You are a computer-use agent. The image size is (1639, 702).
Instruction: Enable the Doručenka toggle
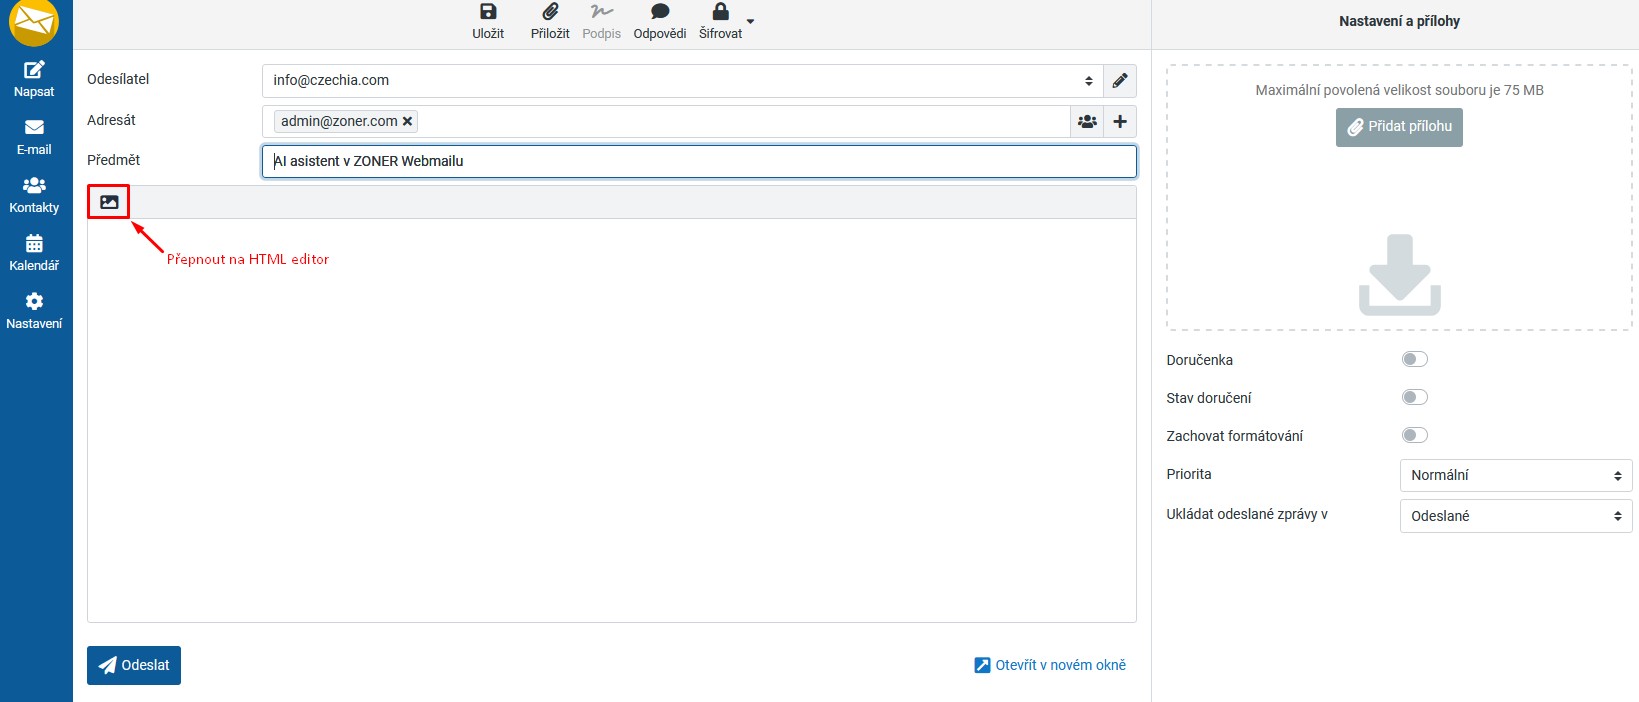(x=1414, y=360)
